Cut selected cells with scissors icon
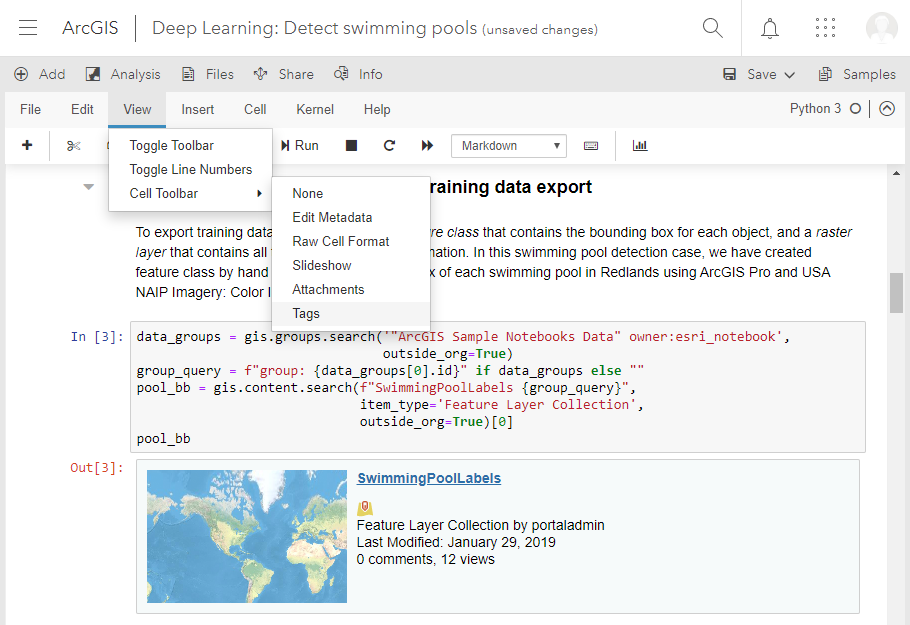This screenshot has width=910, height=625. [x=73, y=146]
